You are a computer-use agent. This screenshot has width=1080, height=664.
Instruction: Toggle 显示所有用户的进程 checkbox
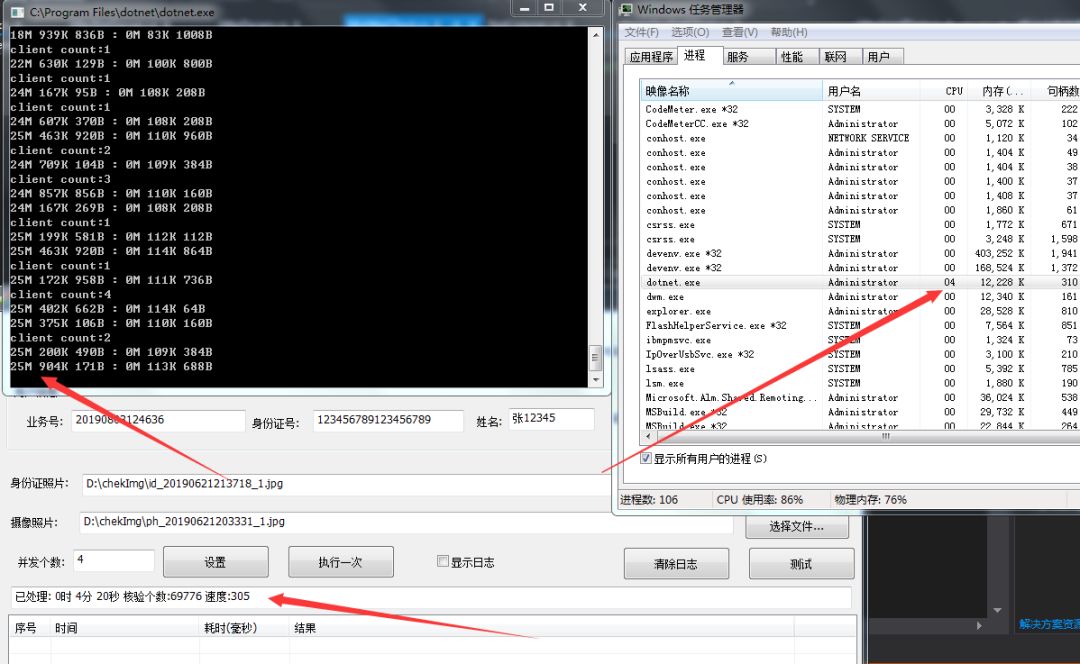[646, 458]
